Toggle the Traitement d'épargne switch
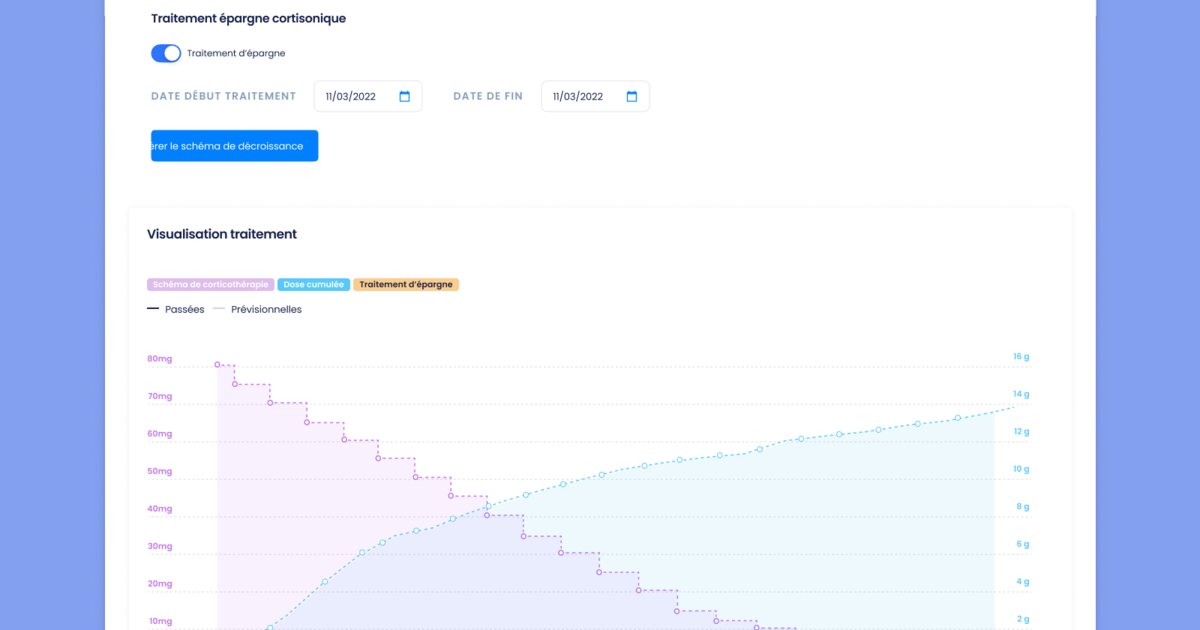This screenshot has height=630, width=1200. [x=166, y=53]
